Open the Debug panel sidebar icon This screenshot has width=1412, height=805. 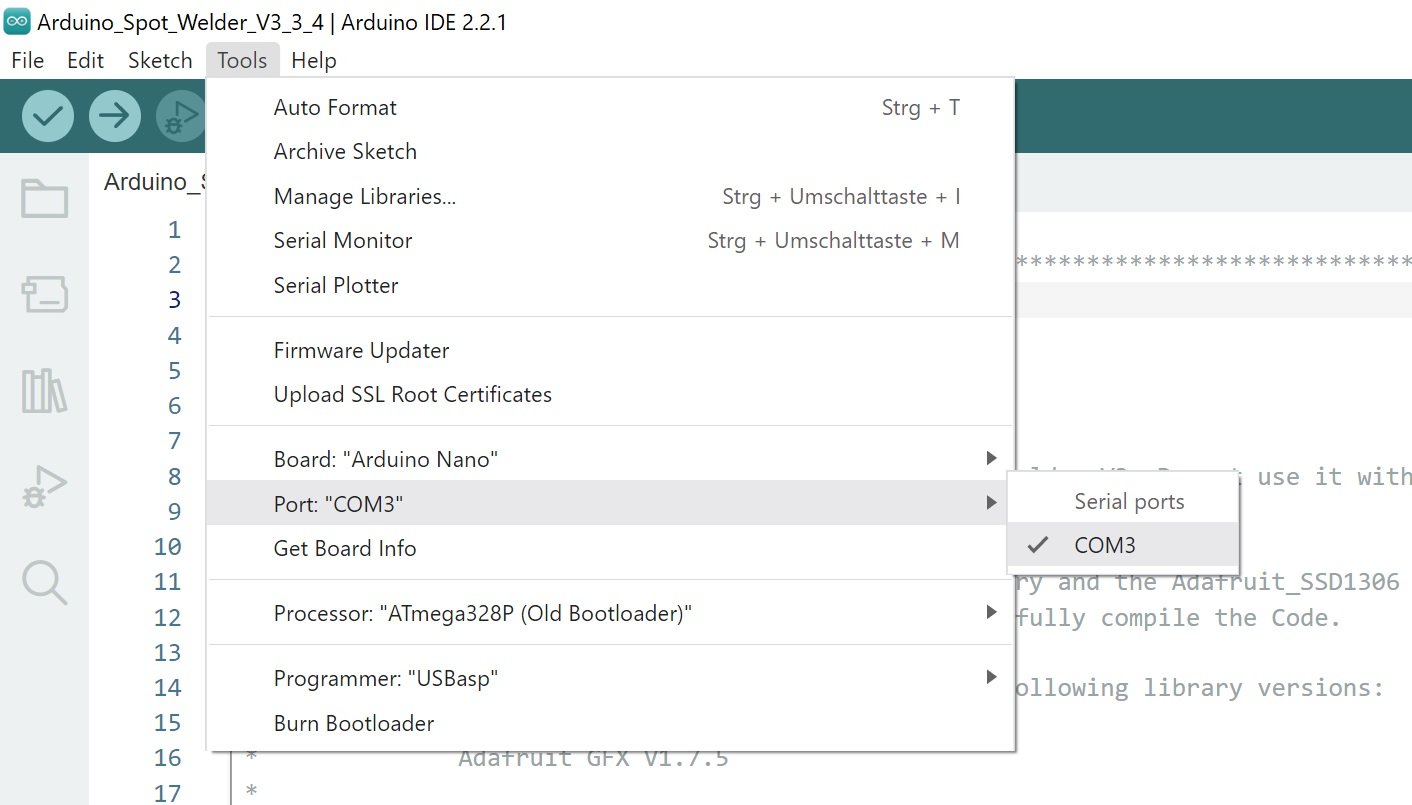[x=45, y=487]
